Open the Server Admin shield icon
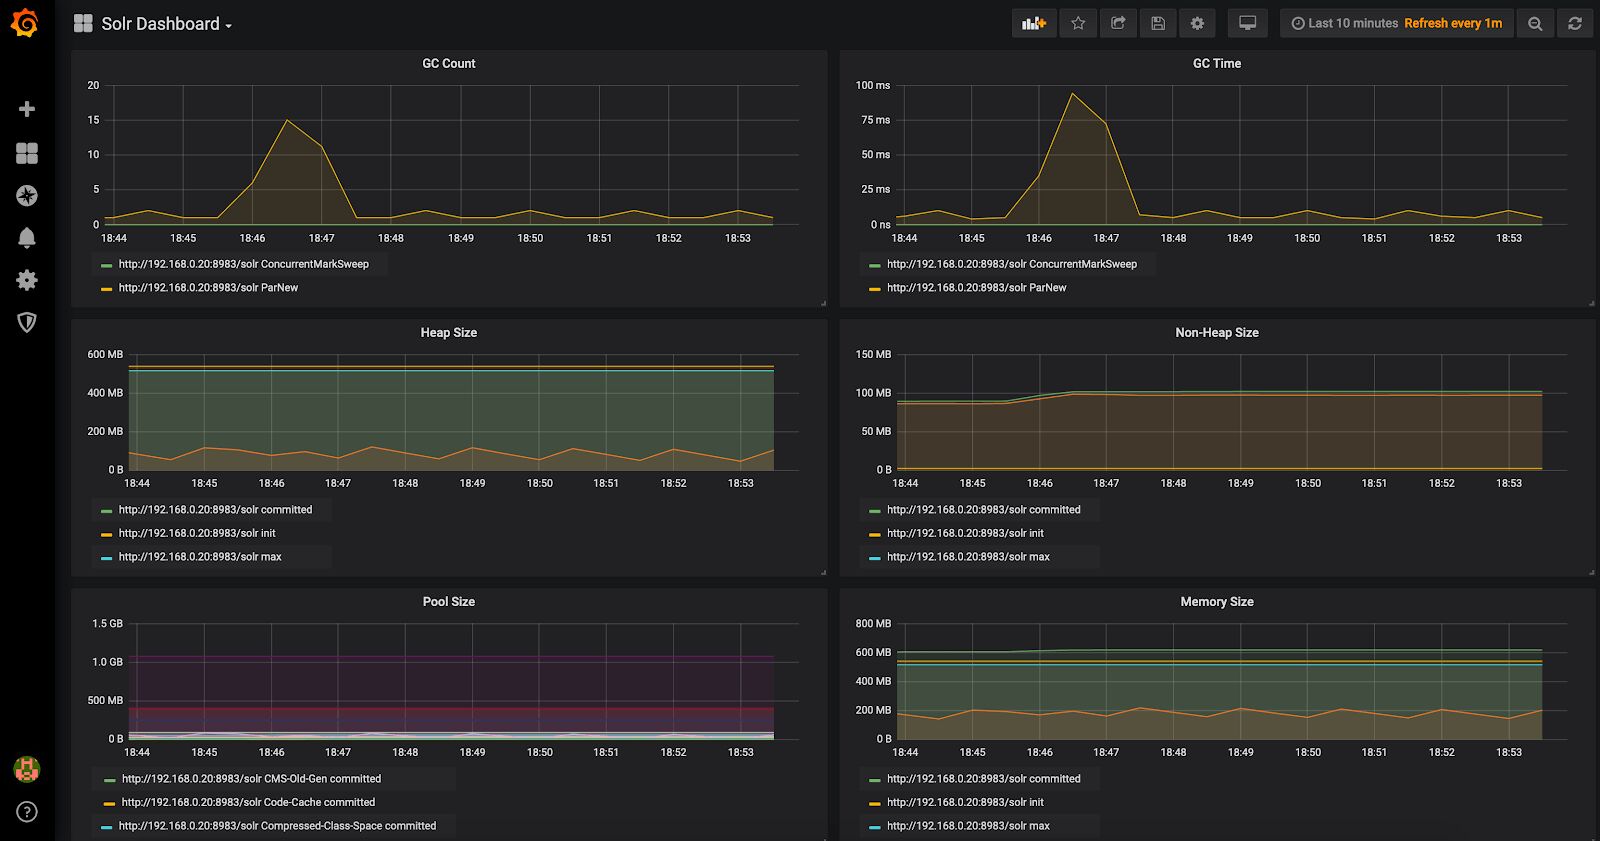Image resolution: width=1600 pixels, height=841 pixels. (x=27, y=322)
